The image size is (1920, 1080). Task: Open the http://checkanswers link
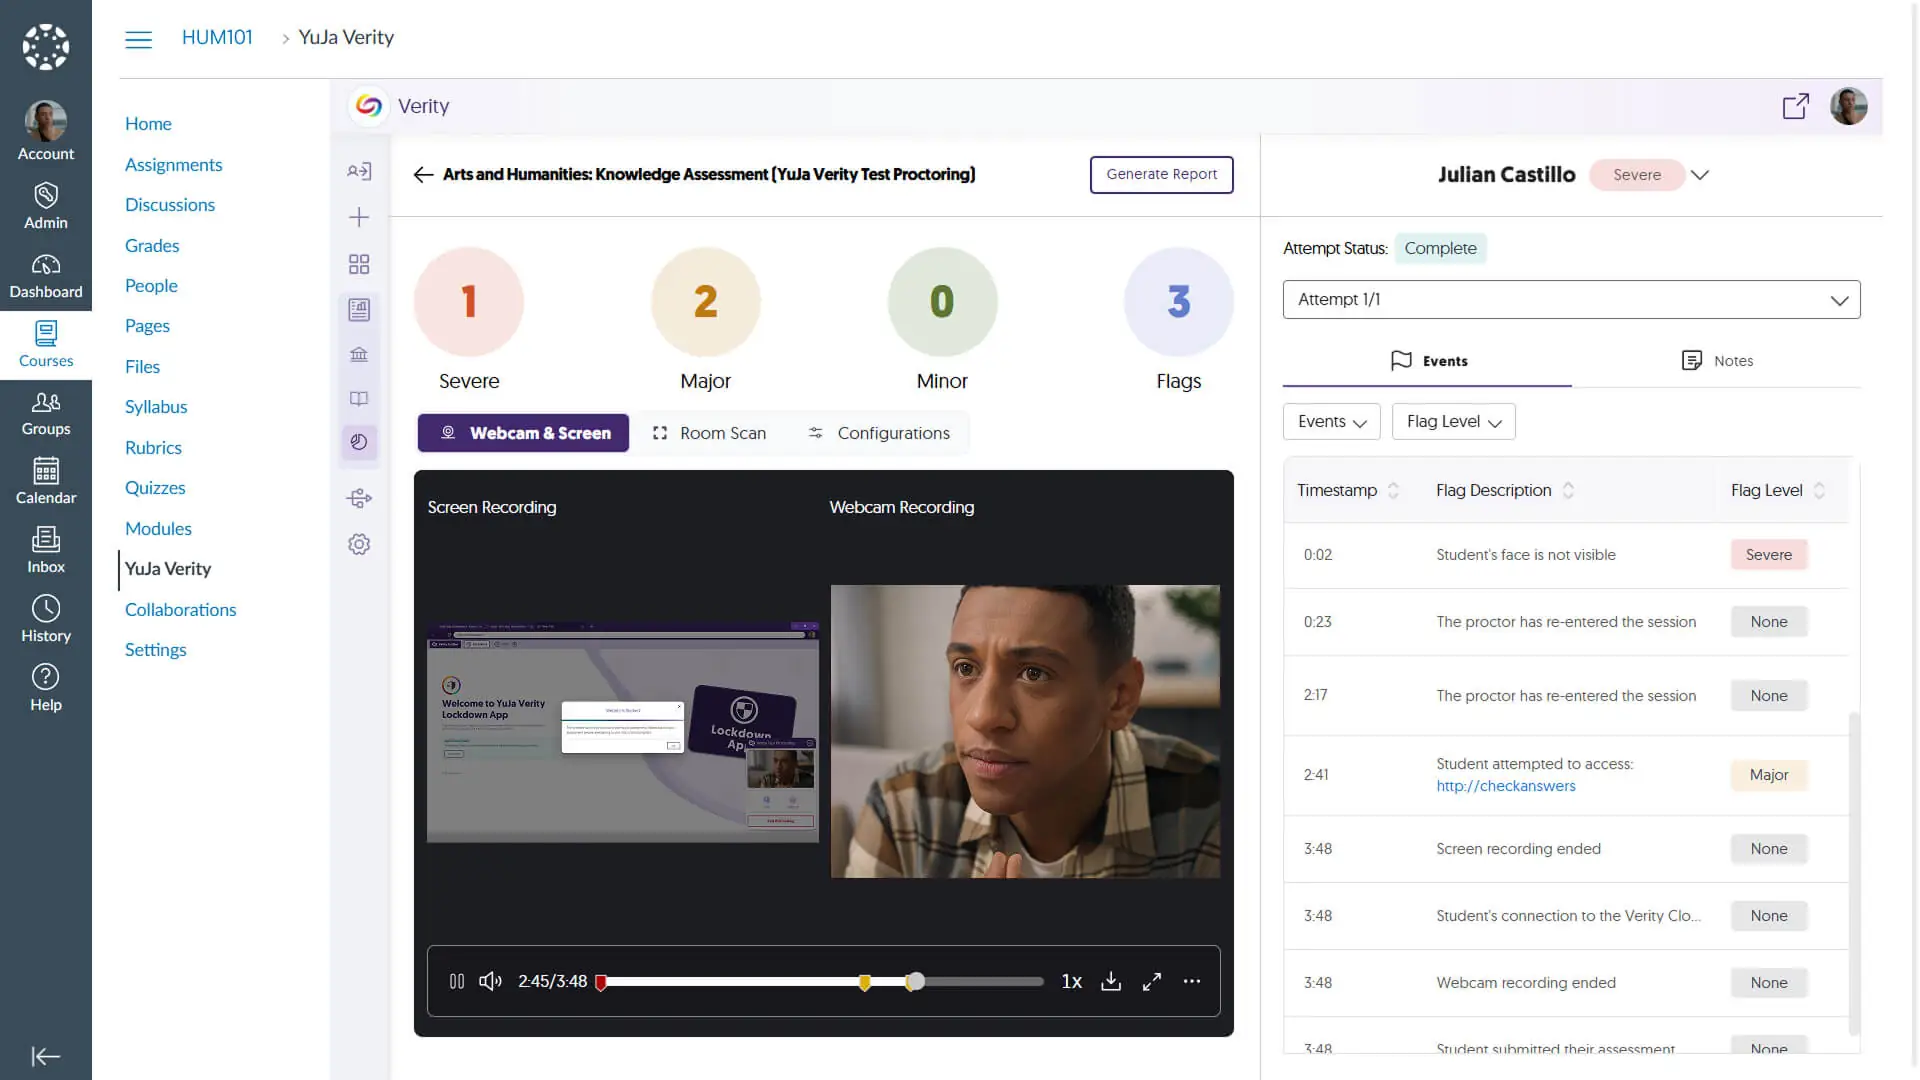[1505, 786]
